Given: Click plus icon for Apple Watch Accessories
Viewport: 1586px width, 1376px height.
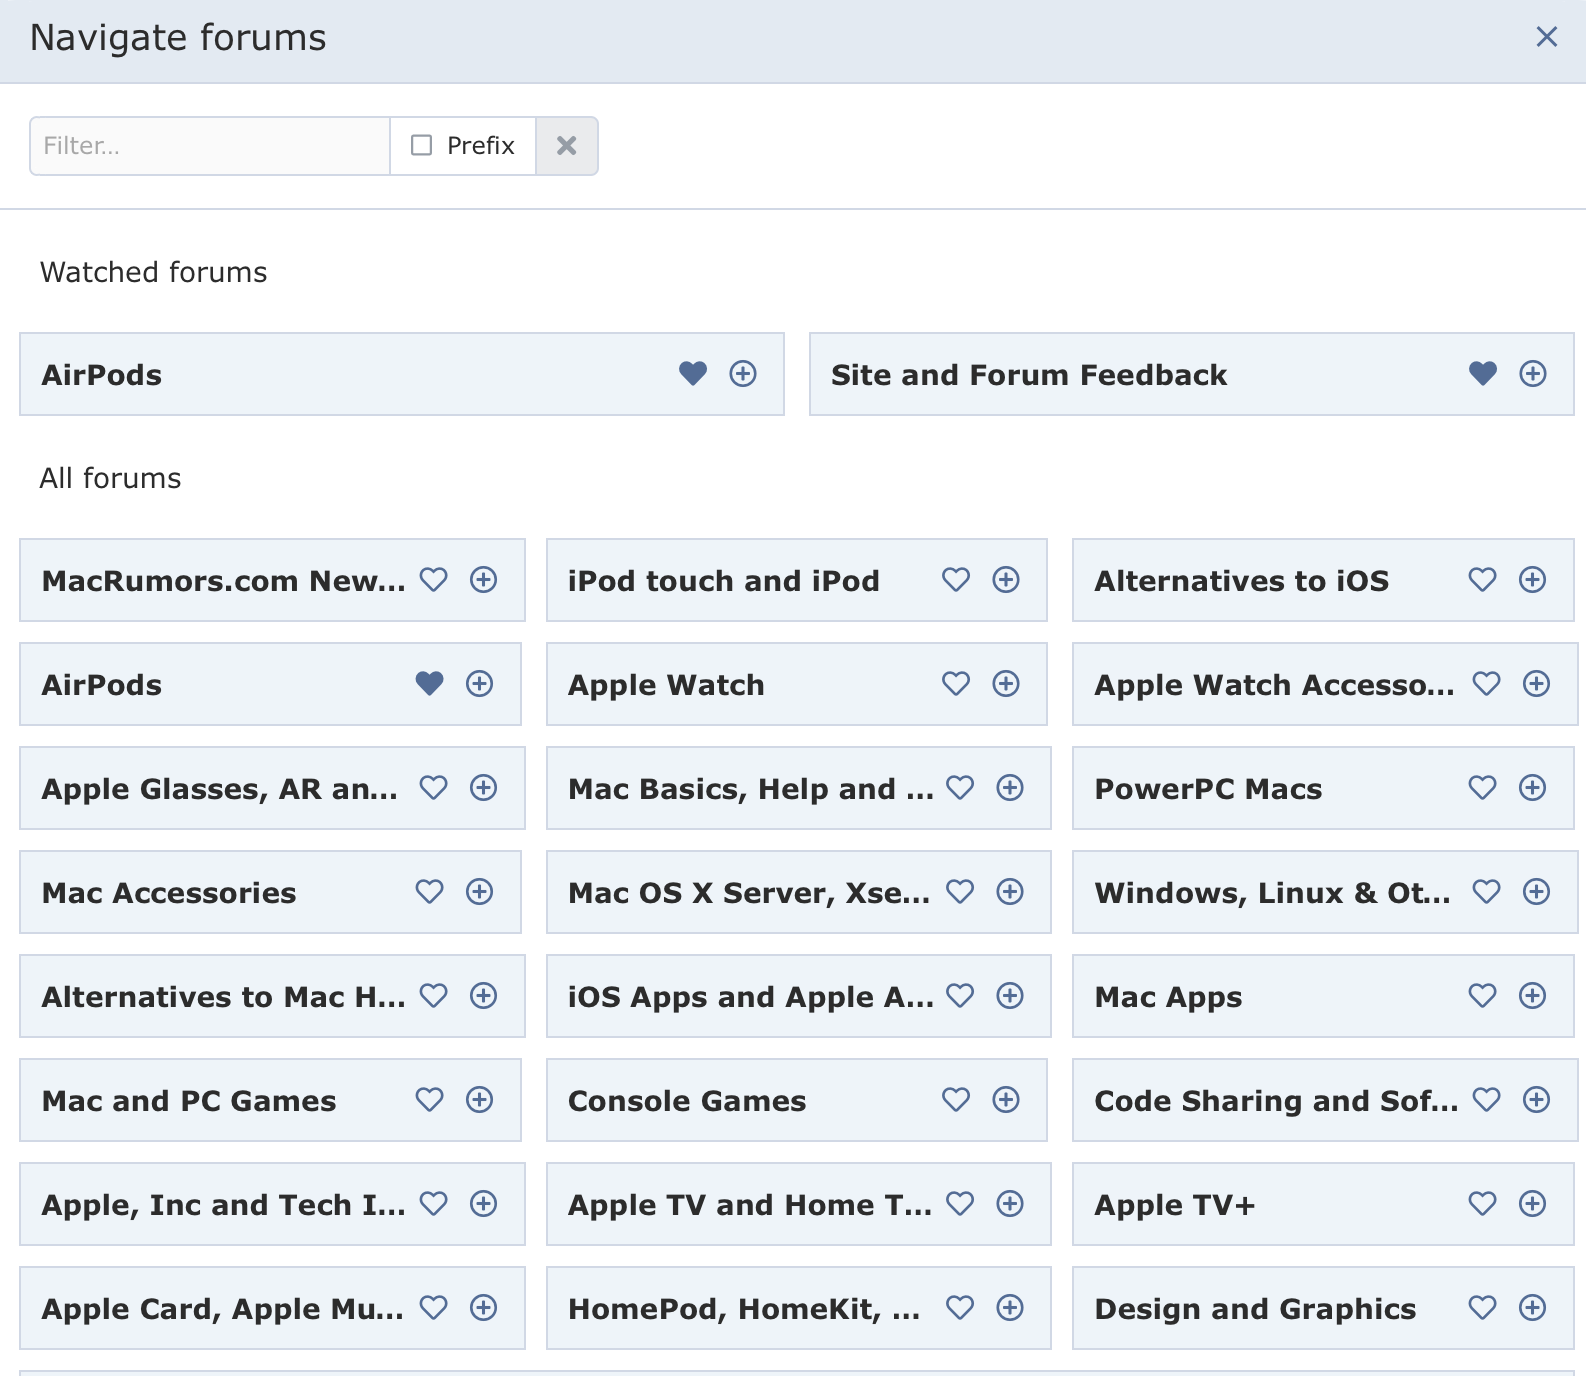Looking at the screenshot, I should pos(1537,684).
